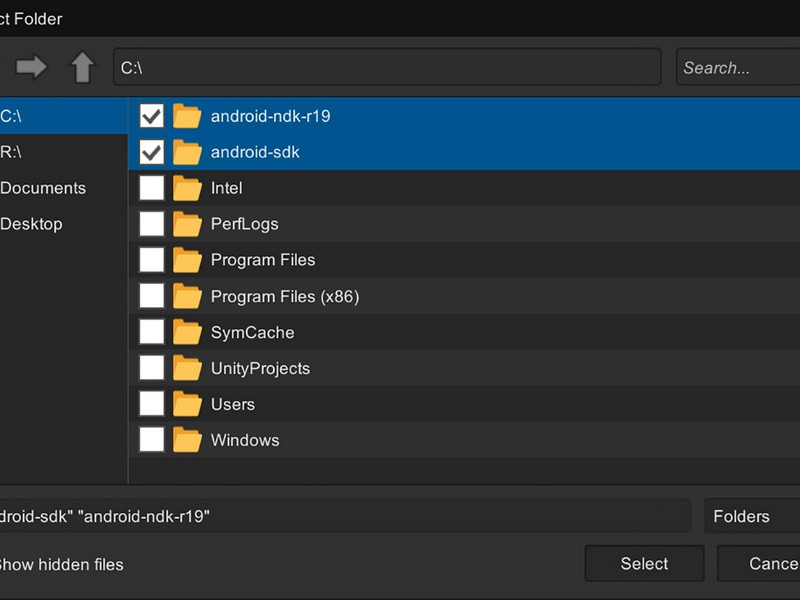Click the SymCache folder name

pyautogui.click(x=253, y=333)
